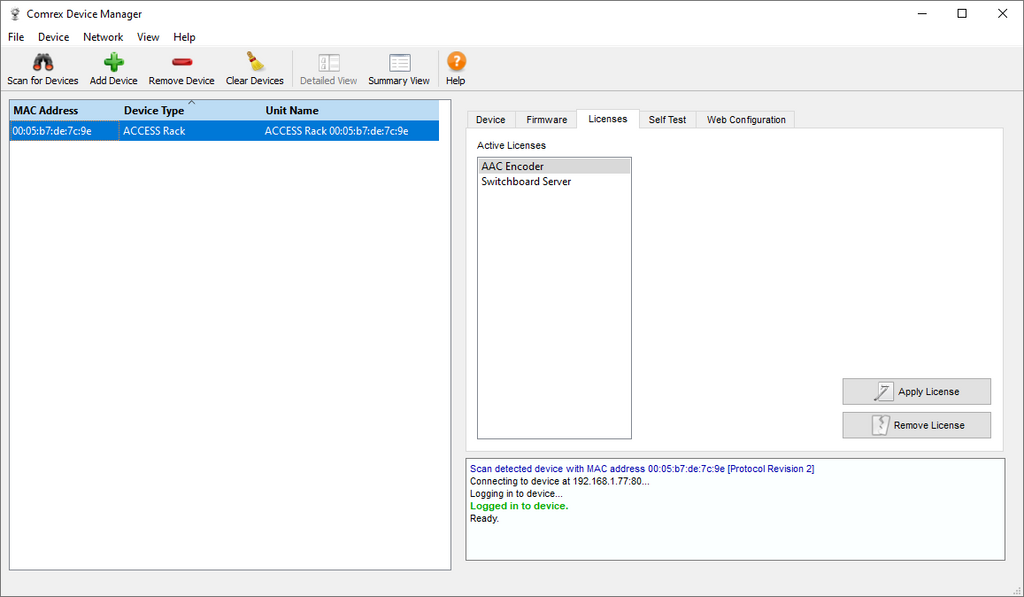Click the 'Scan detected device' log line
This screenshot has width=1024, height=597.
click(x=642, y=469)
